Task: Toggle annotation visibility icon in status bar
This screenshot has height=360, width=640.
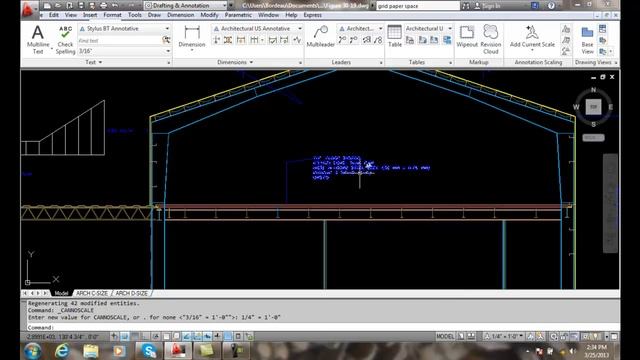Action: (530, 336)
